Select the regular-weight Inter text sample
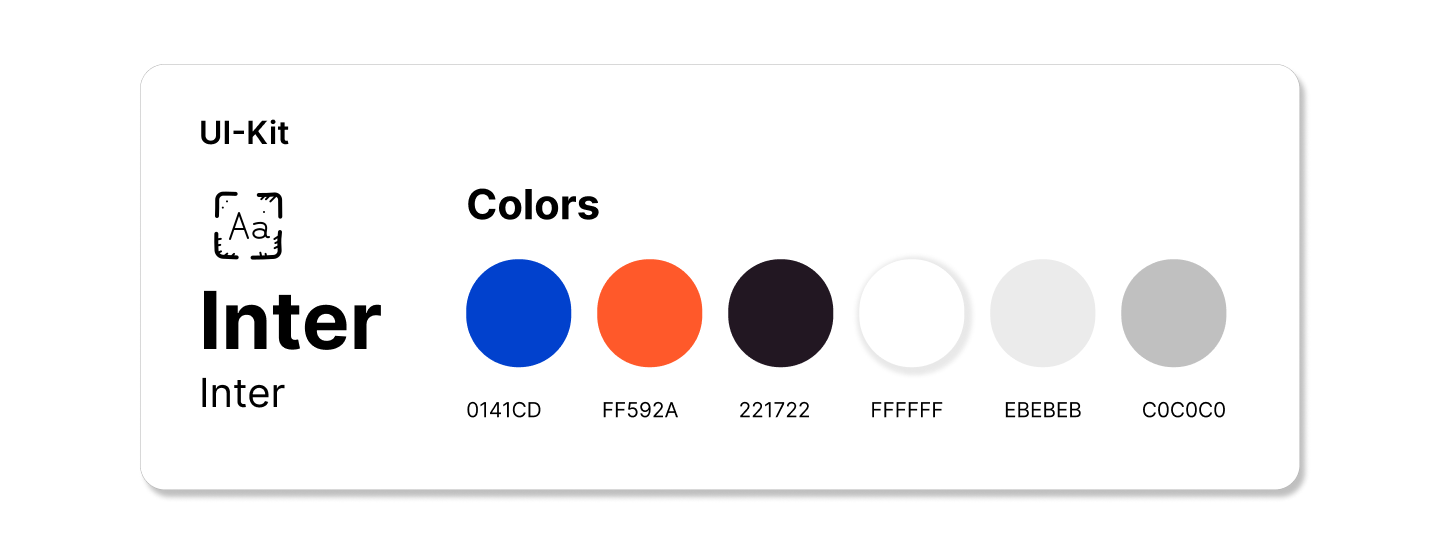The height and width of the screenshot is (554, 1440). (242, 393)
